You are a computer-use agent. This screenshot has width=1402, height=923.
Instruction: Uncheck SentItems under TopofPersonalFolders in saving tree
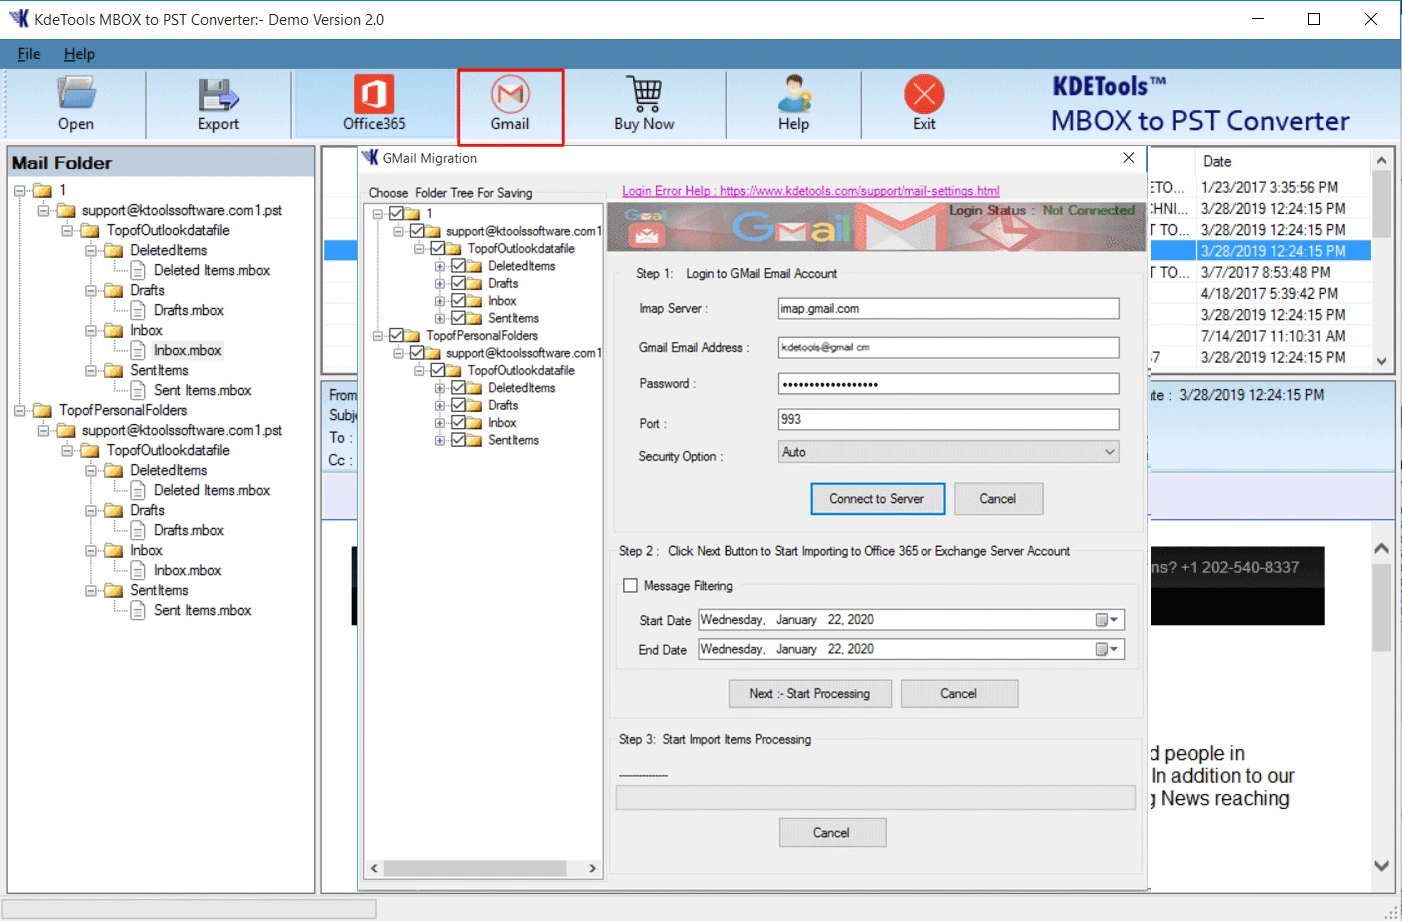tap(459, 440)
